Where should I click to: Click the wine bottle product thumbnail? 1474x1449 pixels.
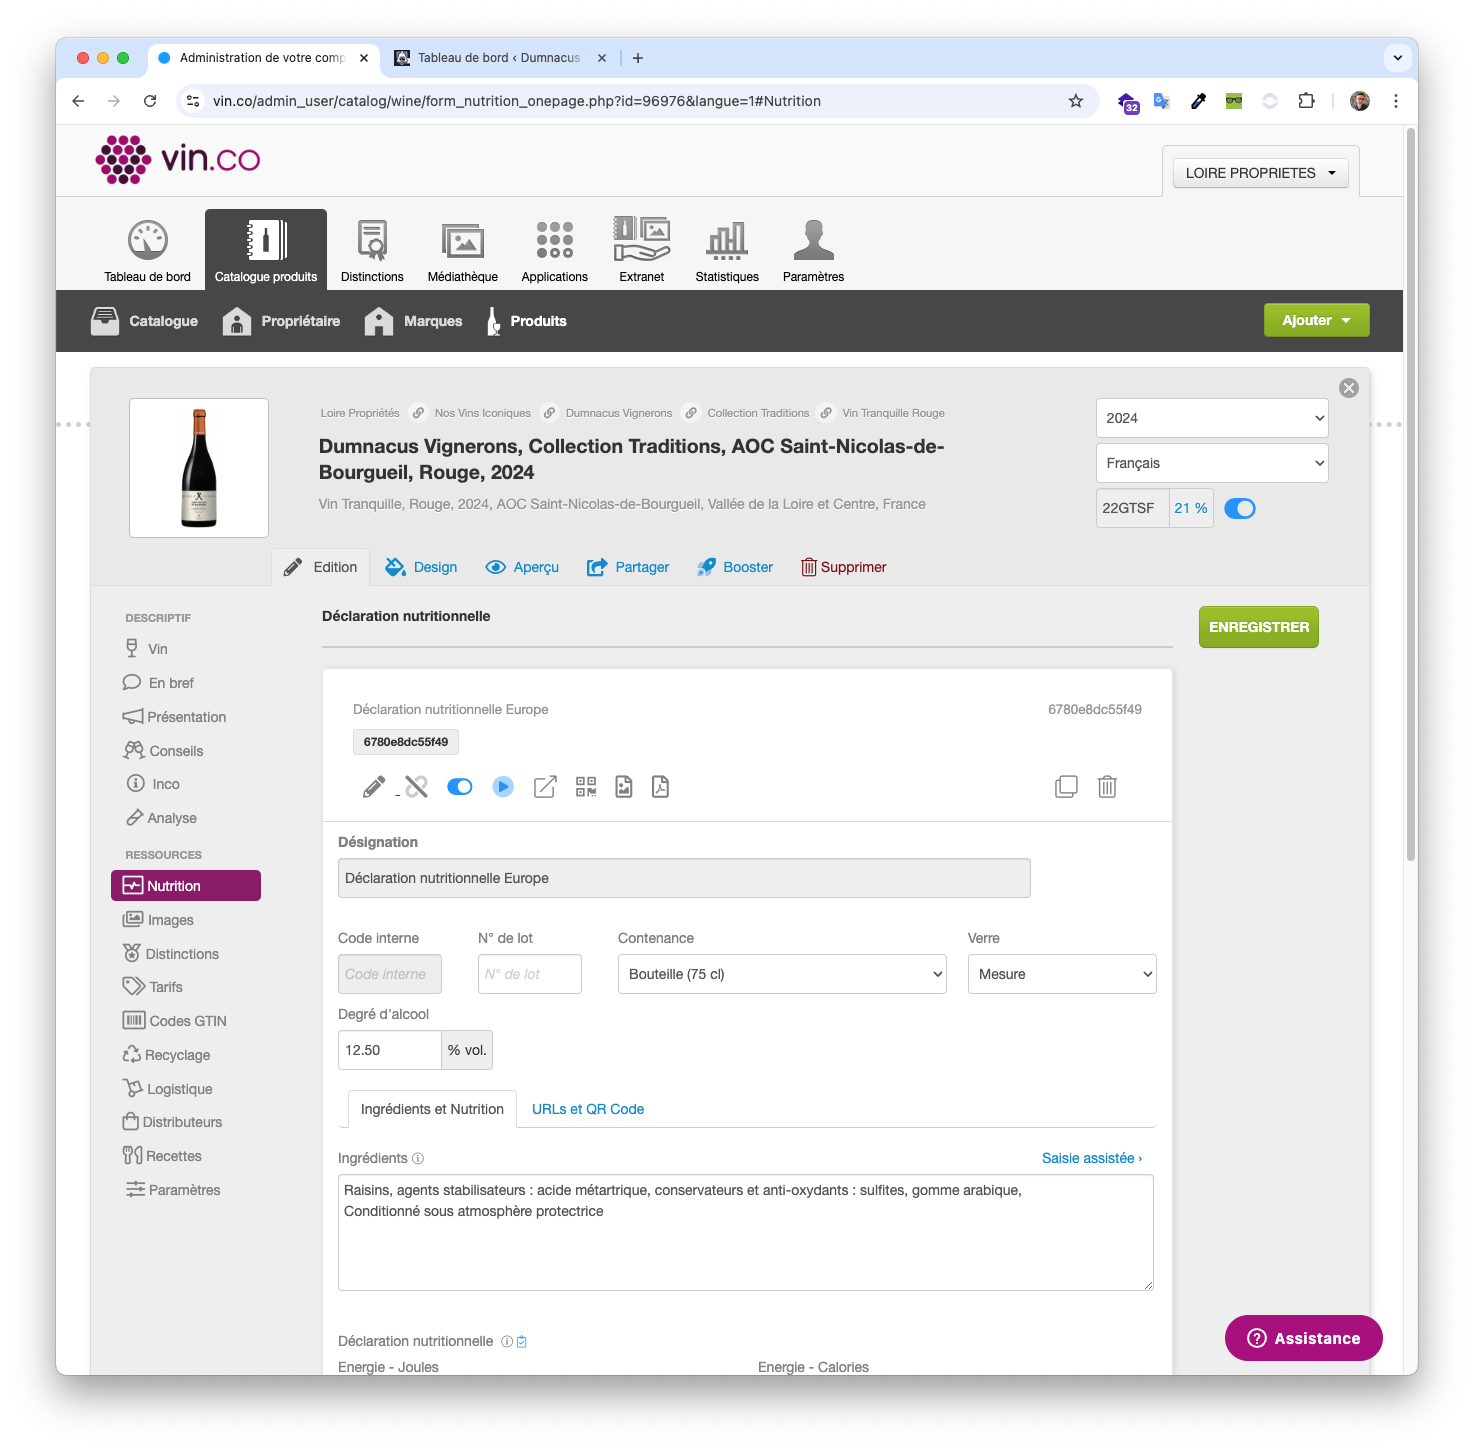coord(199,468)
